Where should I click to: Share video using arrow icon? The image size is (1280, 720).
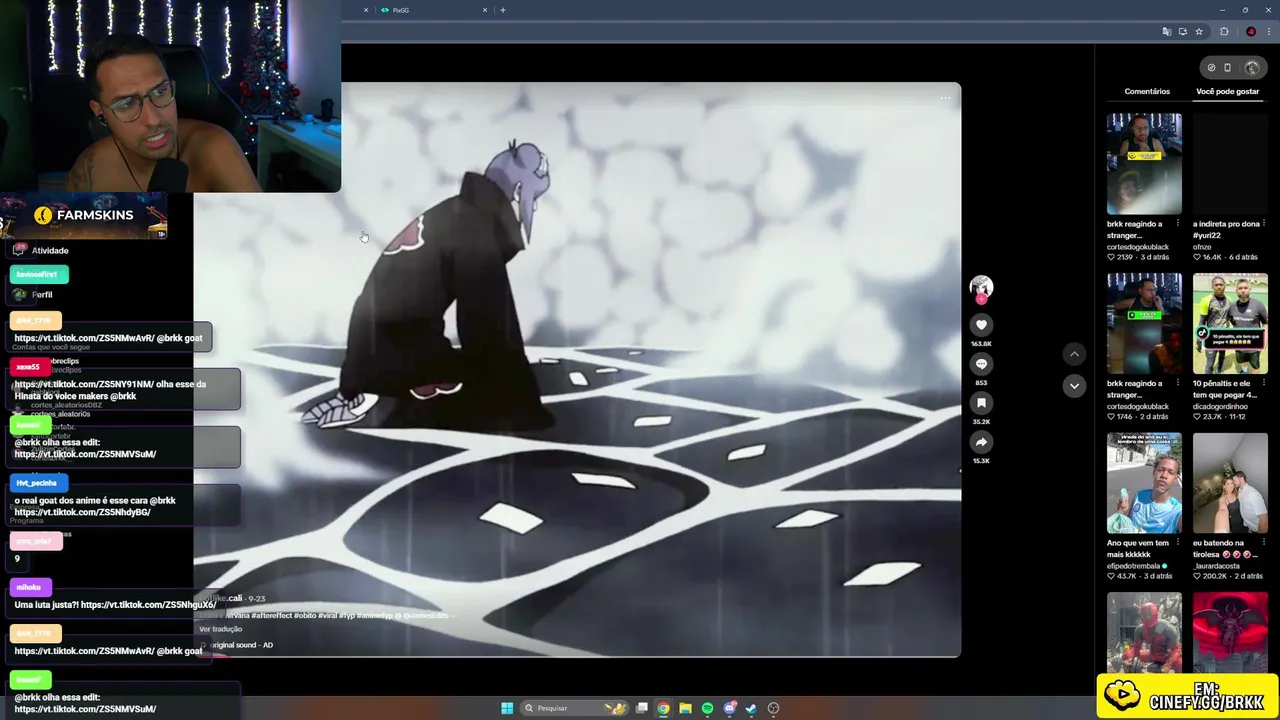pos(981,442)
